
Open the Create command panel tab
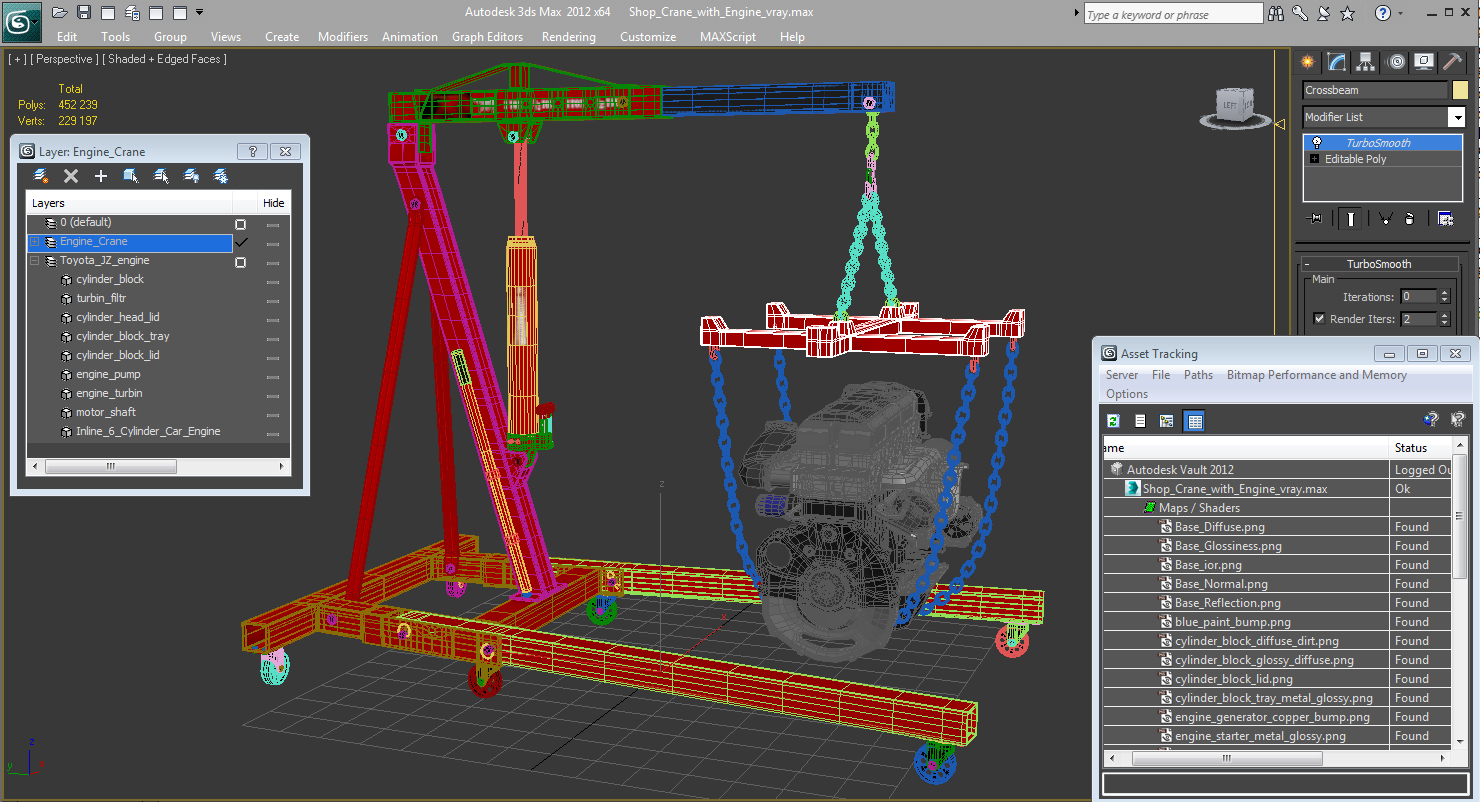tap(1308, 62)
